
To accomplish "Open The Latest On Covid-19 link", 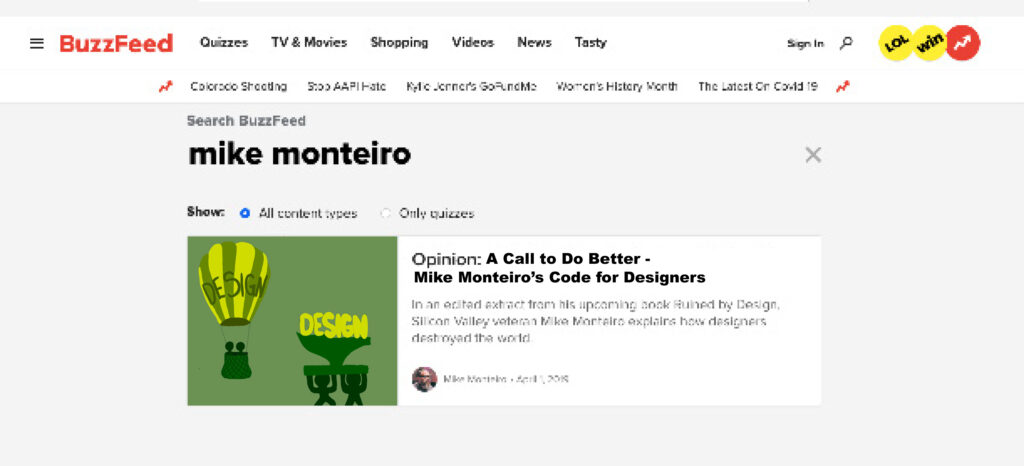I will [x=758, y=86].
